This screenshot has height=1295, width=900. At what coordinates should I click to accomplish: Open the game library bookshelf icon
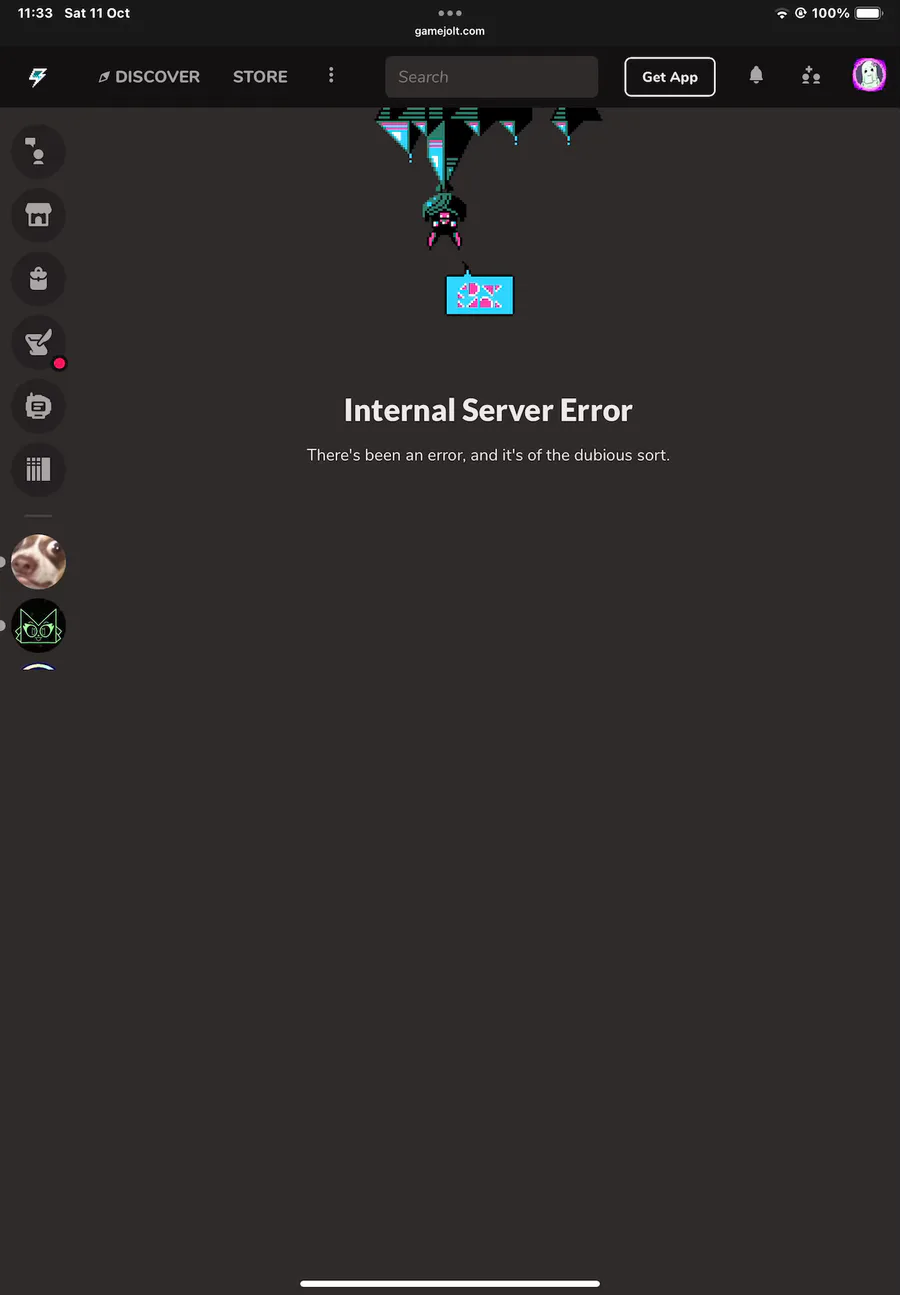pos(38,470)
